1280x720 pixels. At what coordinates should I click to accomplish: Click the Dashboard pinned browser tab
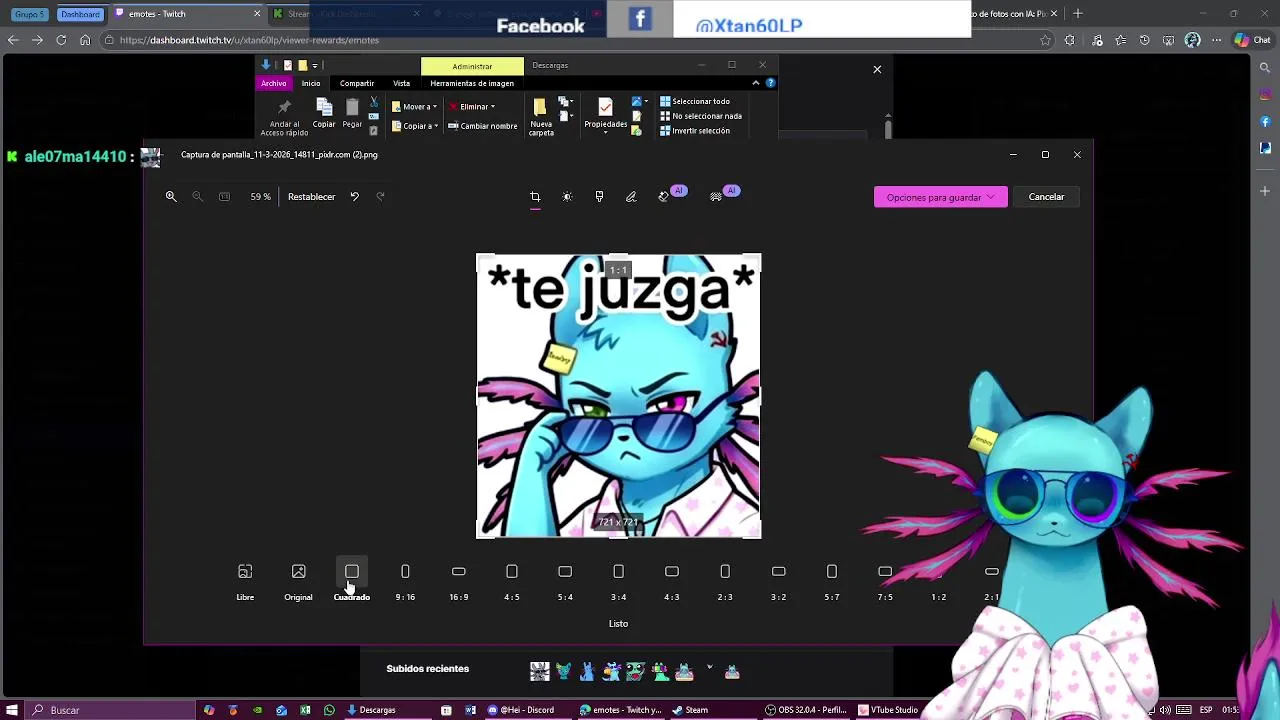[x=80, y=14]
